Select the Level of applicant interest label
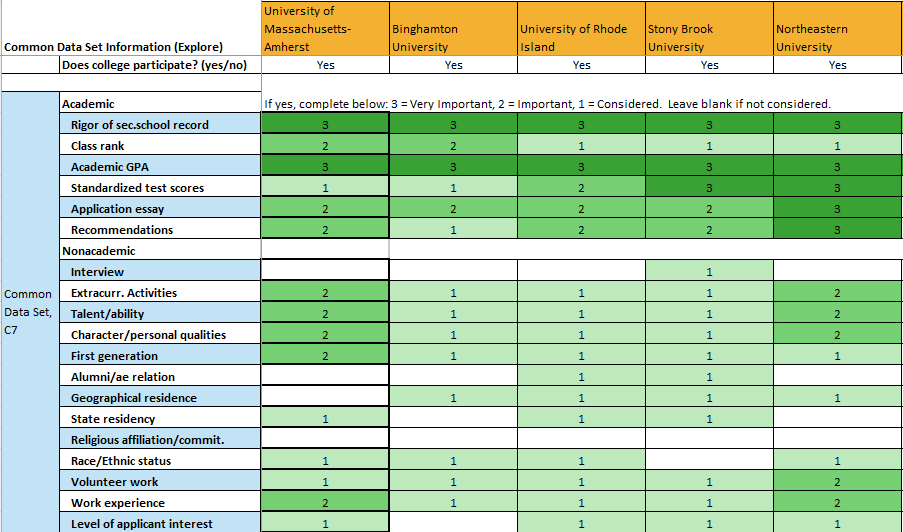The height and width of the screenshot is (532, 903). click(x=160, y=524)
